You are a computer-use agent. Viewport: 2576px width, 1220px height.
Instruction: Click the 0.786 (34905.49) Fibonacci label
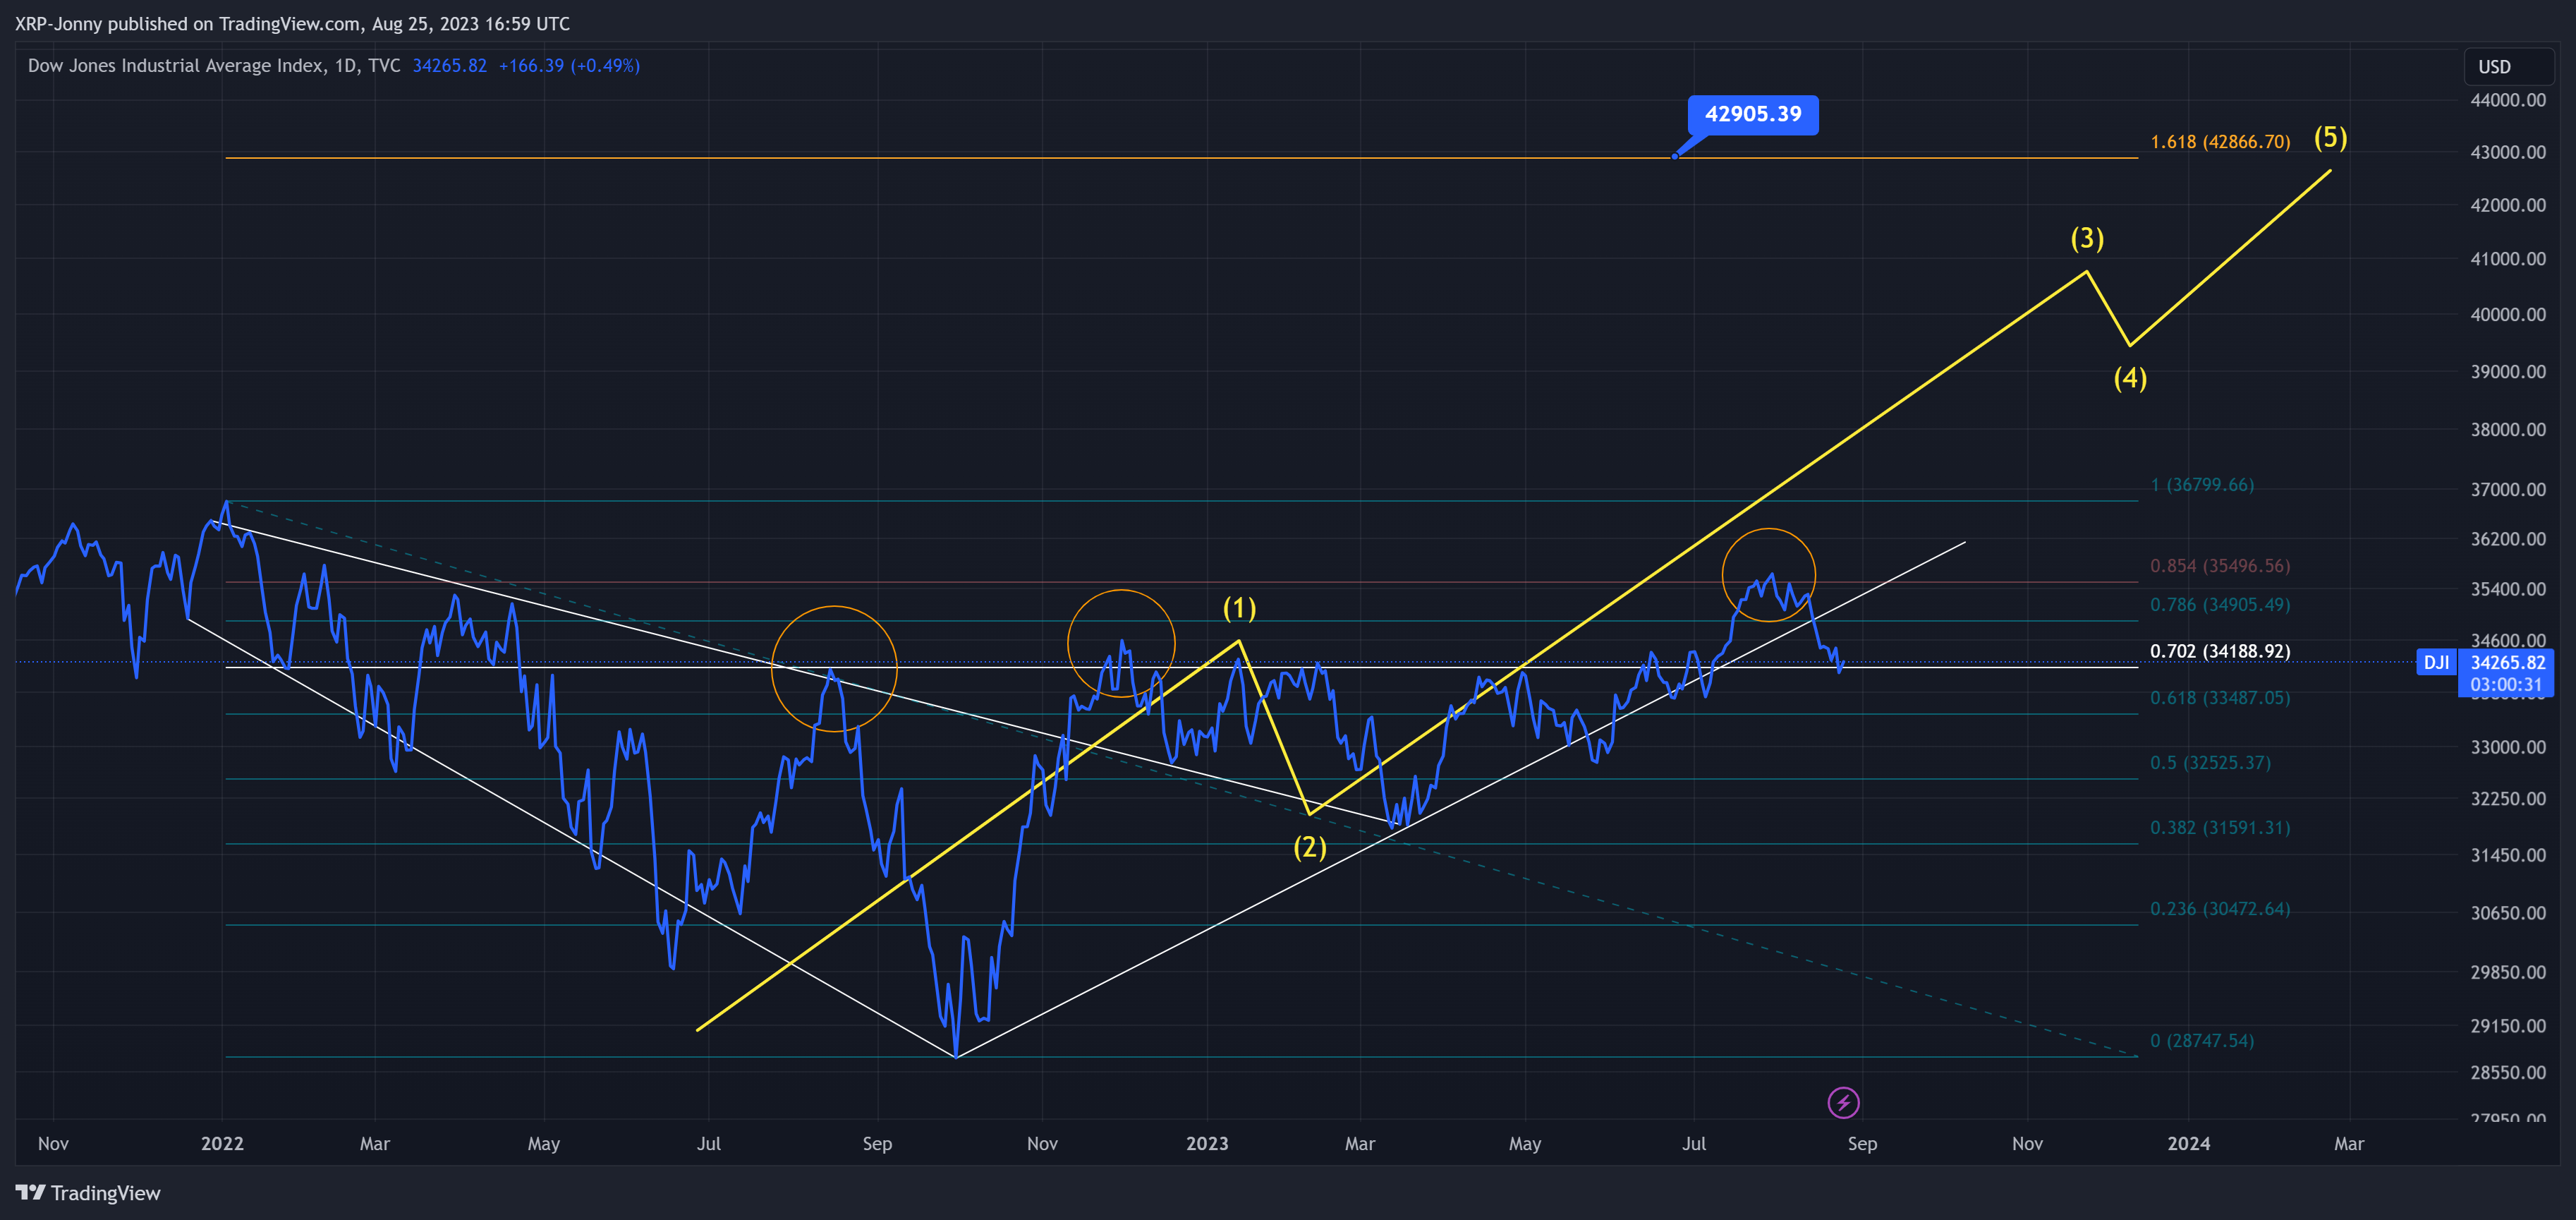click(2220, 605)
